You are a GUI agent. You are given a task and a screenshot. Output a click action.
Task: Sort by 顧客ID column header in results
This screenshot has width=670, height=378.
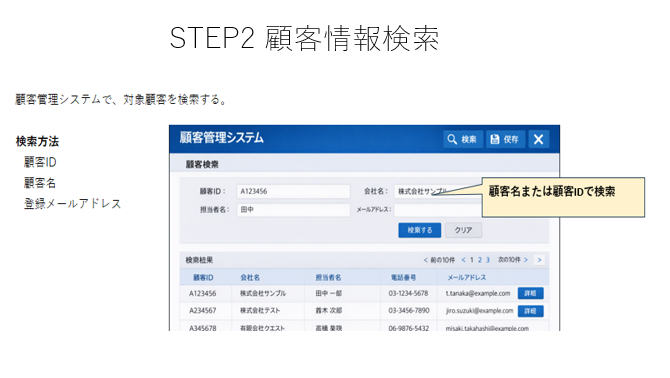(203, 278)
